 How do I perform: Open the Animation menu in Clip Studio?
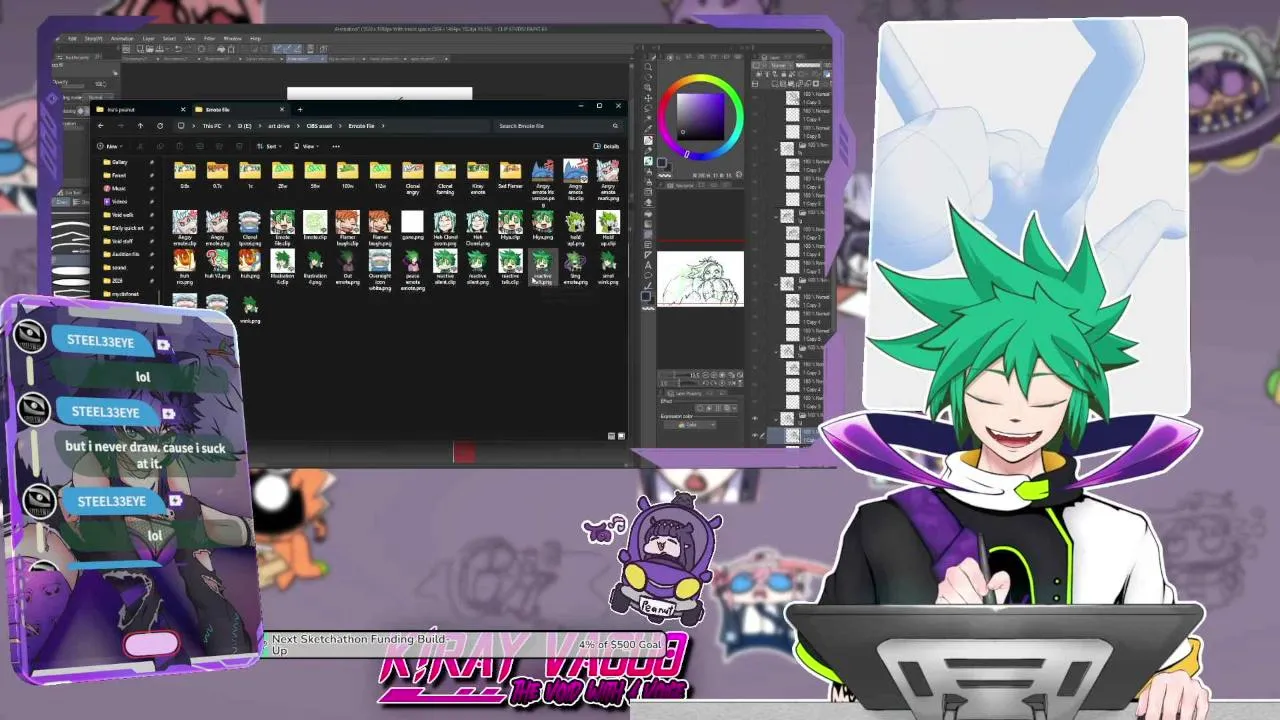coord(122,38)
